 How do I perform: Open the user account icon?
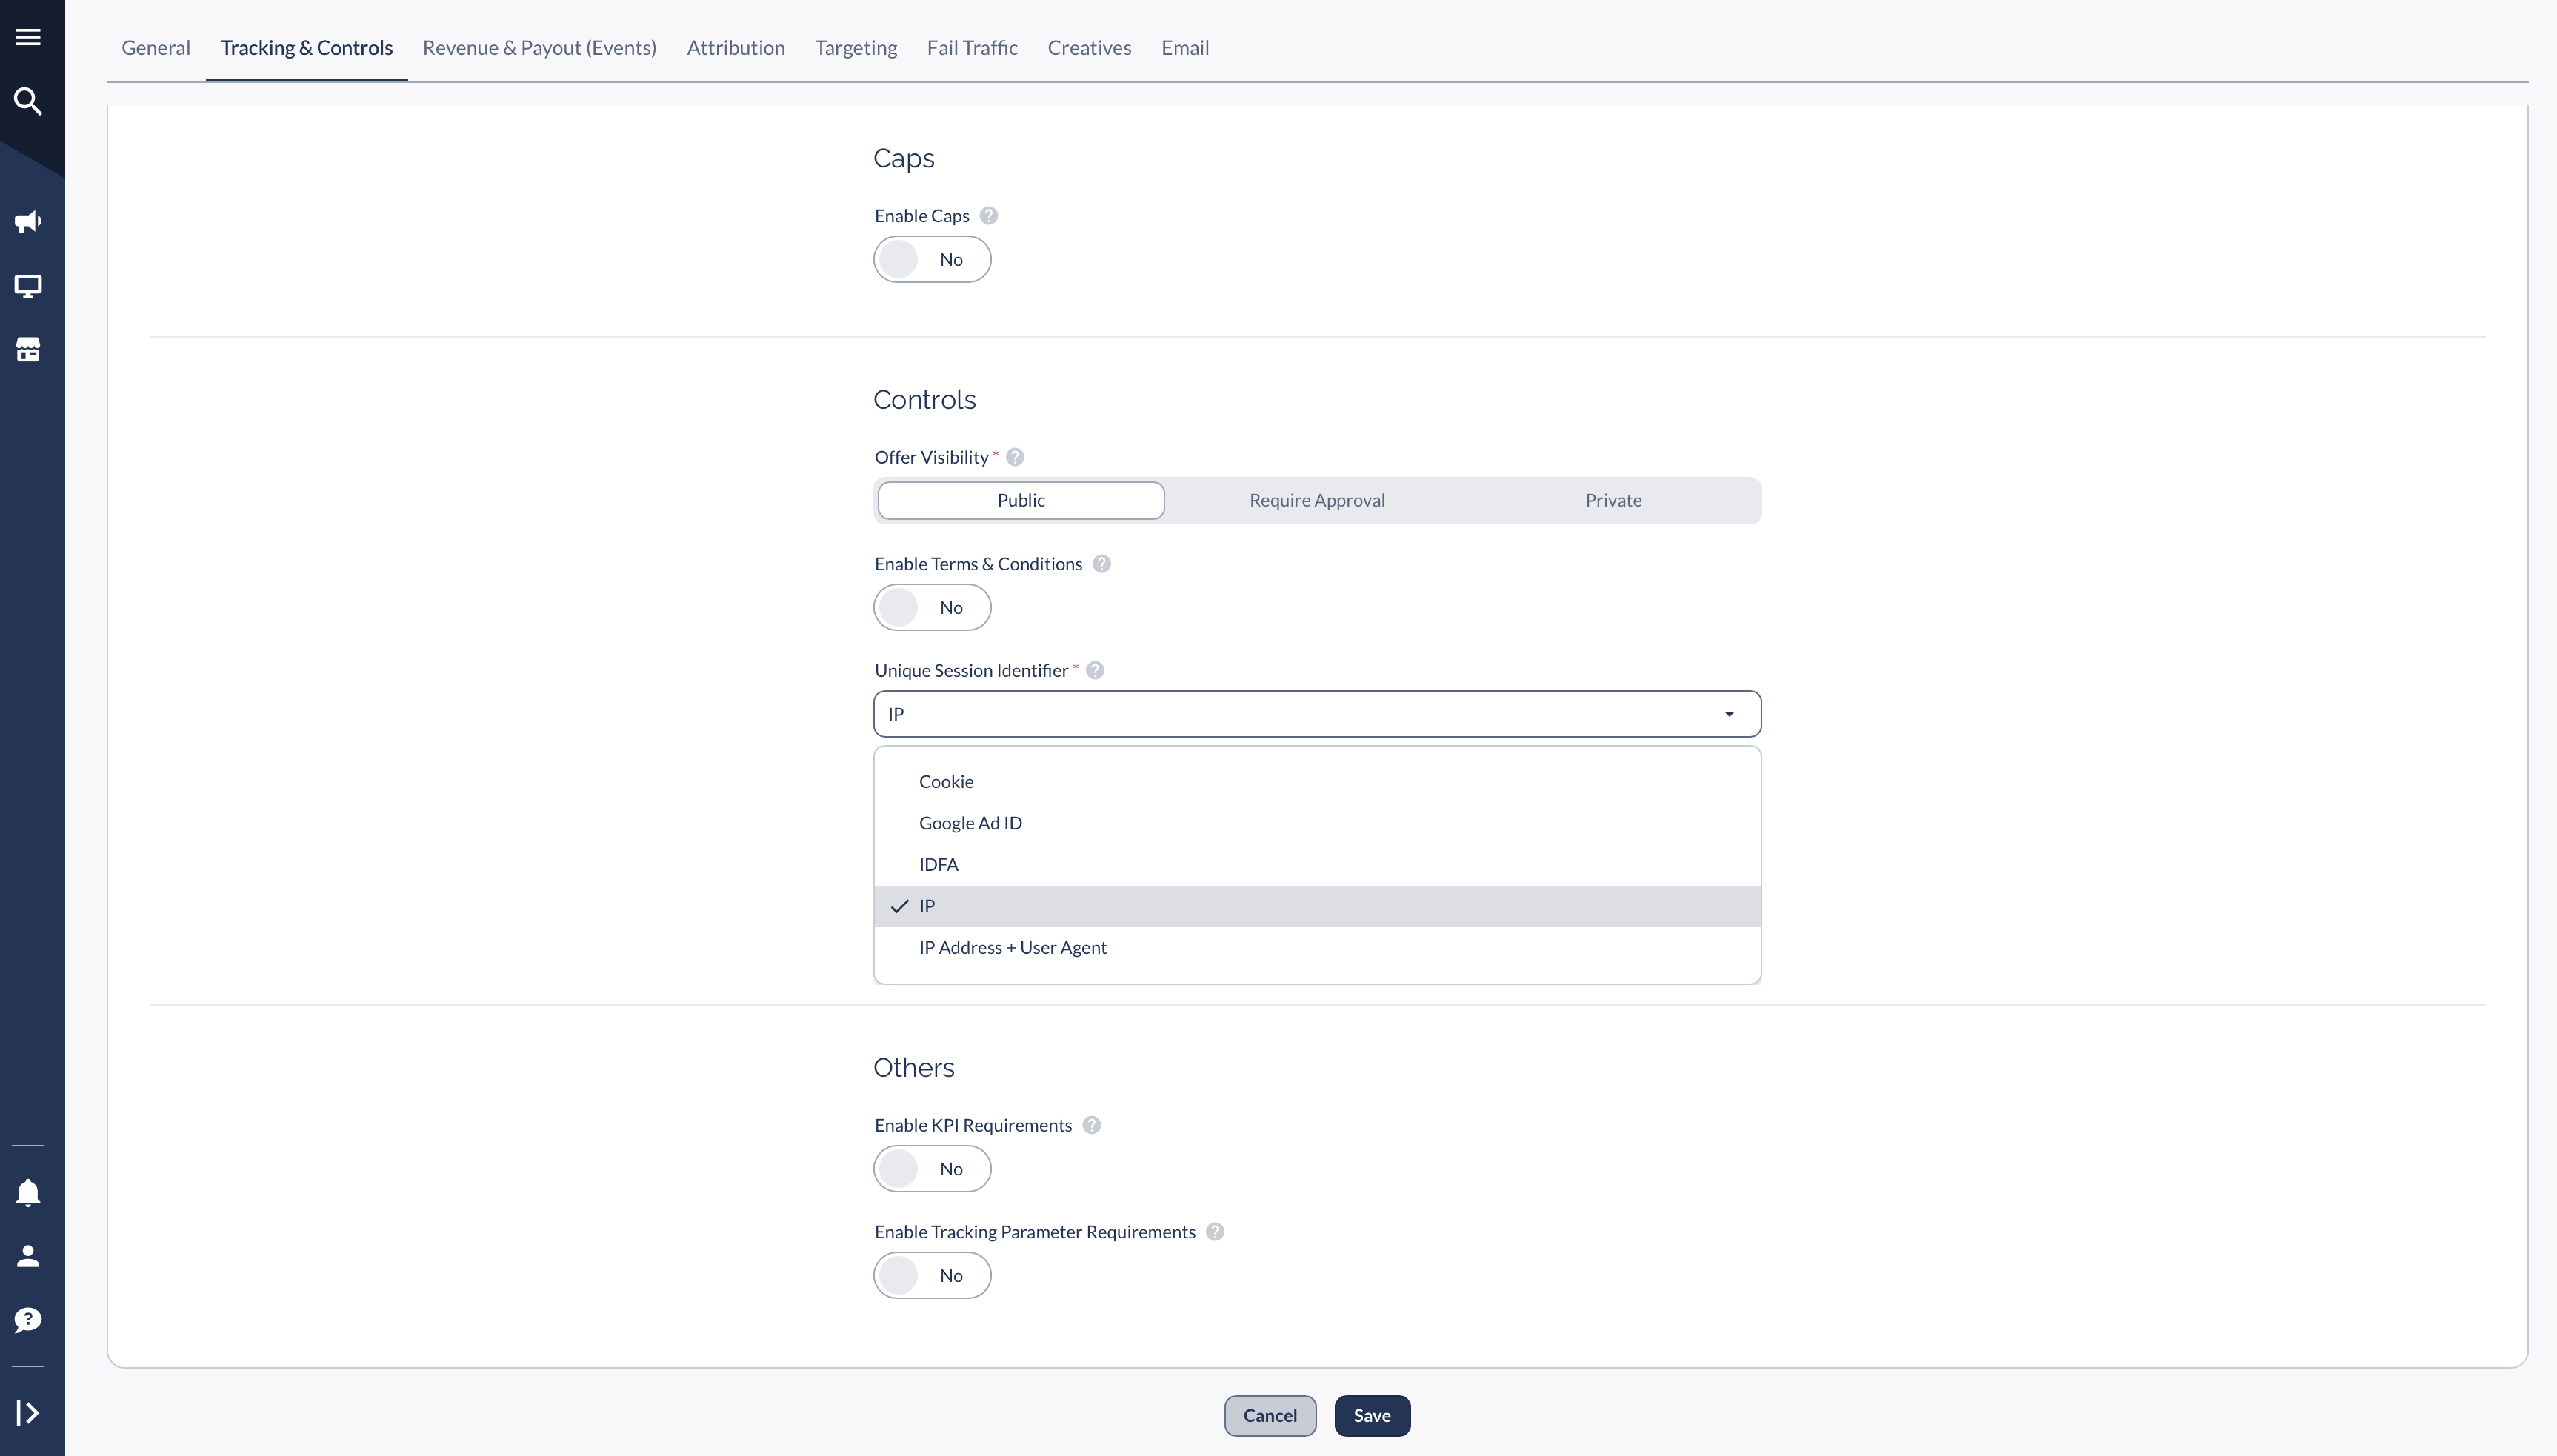28,1256
